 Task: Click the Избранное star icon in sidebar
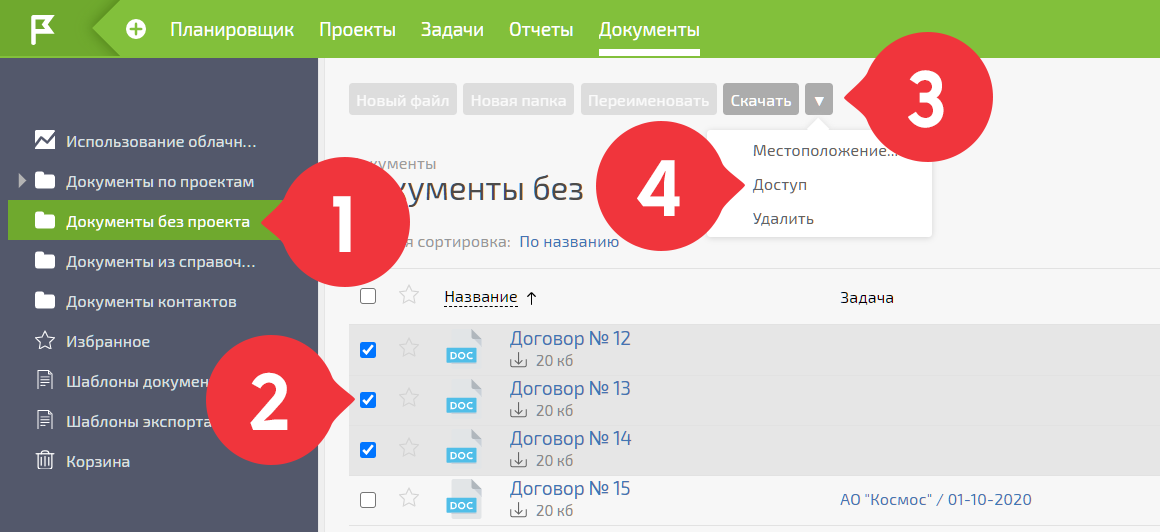45,341
